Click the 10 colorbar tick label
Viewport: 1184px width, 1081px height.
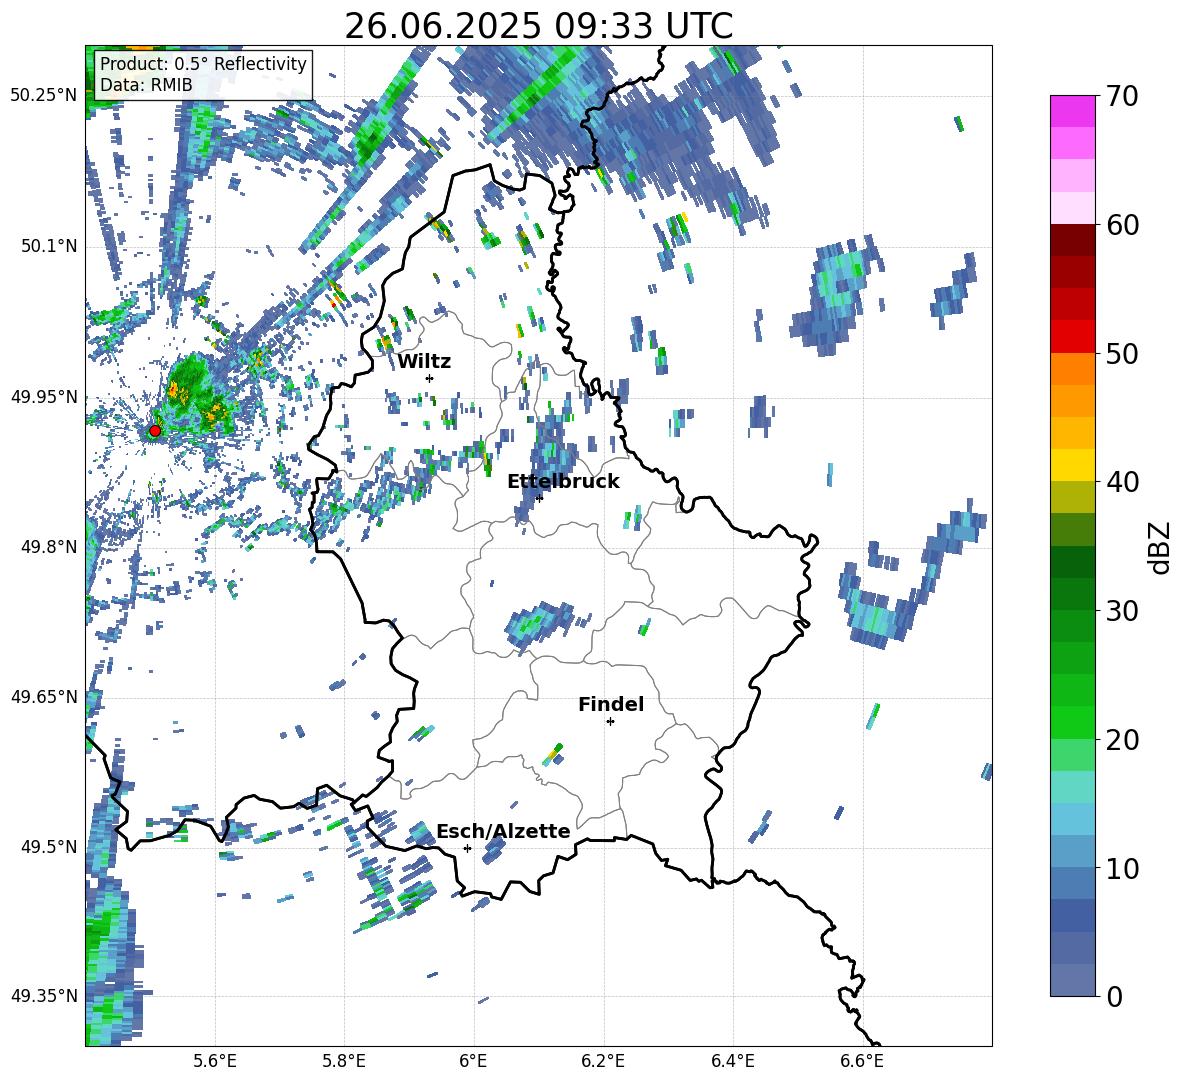tap(1122, 868)
